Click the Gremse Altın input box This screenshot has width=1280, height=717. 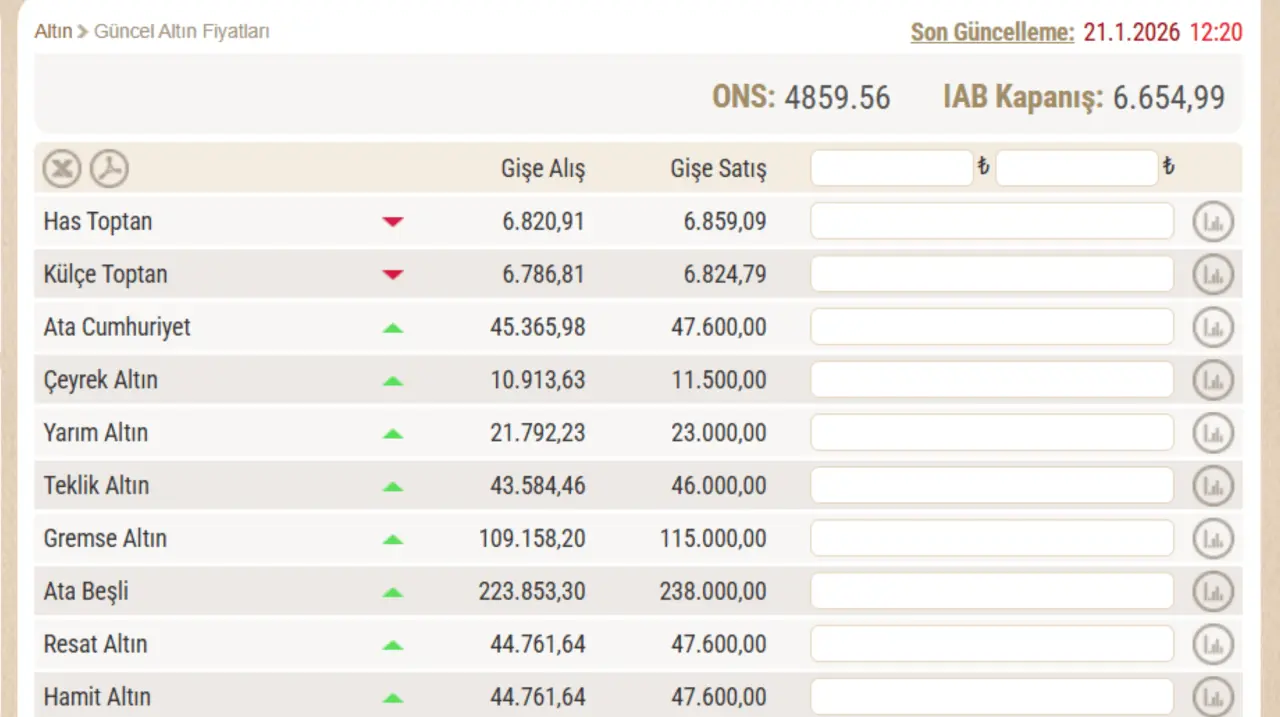tap(991, 538)
